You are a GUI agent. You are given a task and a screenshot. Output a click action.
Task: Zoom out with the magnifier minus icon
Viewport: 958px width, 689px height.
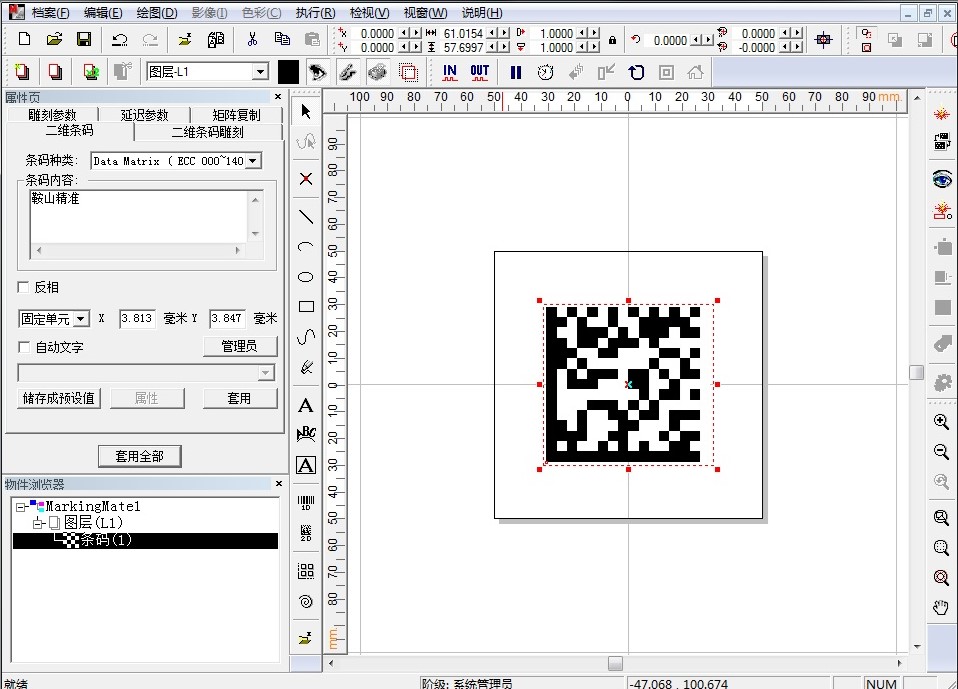tap(942, 452)
